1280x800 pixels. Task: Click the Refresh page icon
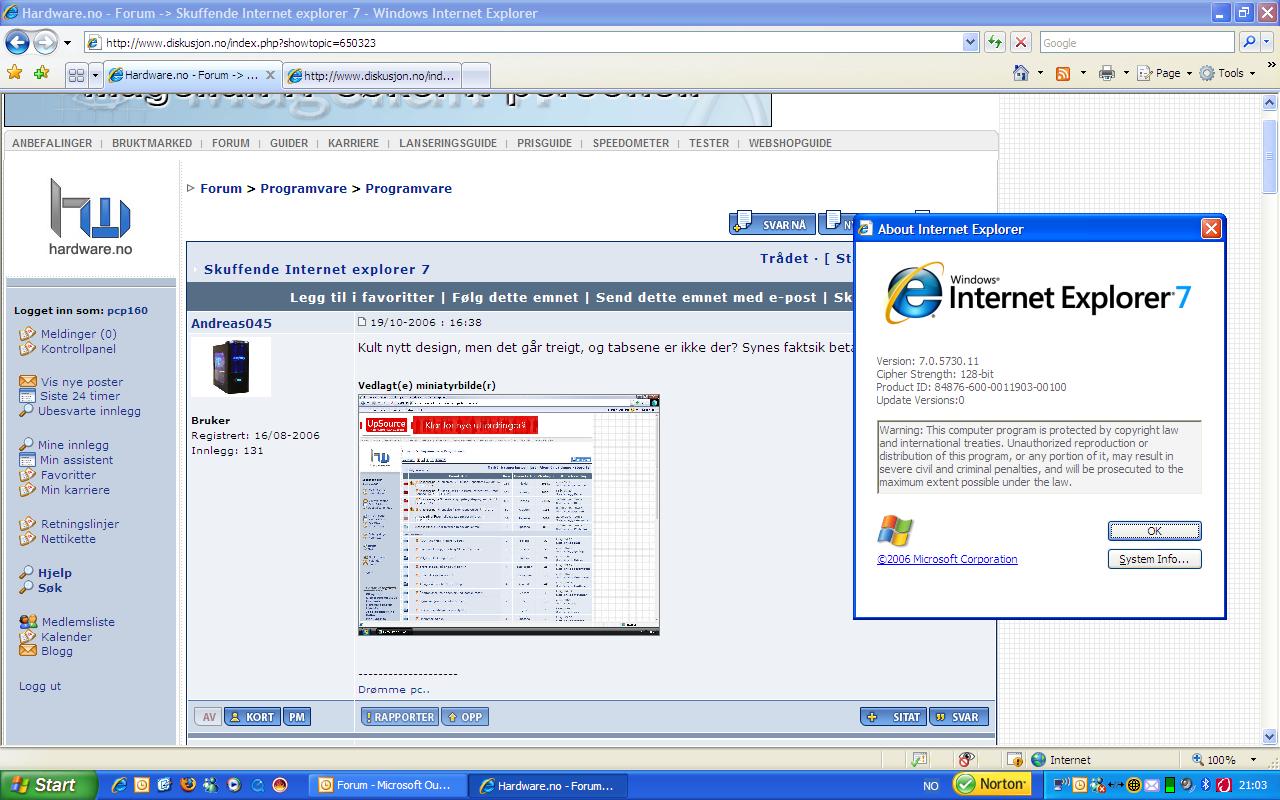click(x=995, y=43)
